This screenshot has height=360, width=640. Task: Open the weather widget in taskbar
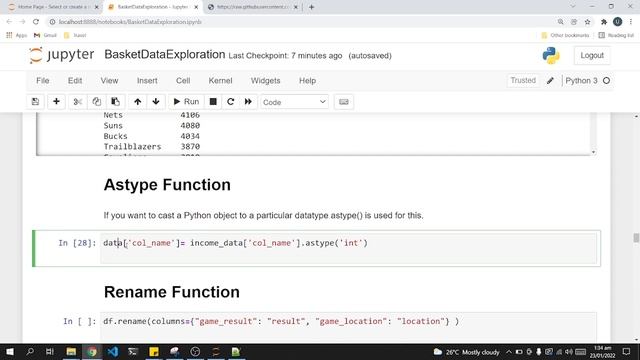[467, 352]
